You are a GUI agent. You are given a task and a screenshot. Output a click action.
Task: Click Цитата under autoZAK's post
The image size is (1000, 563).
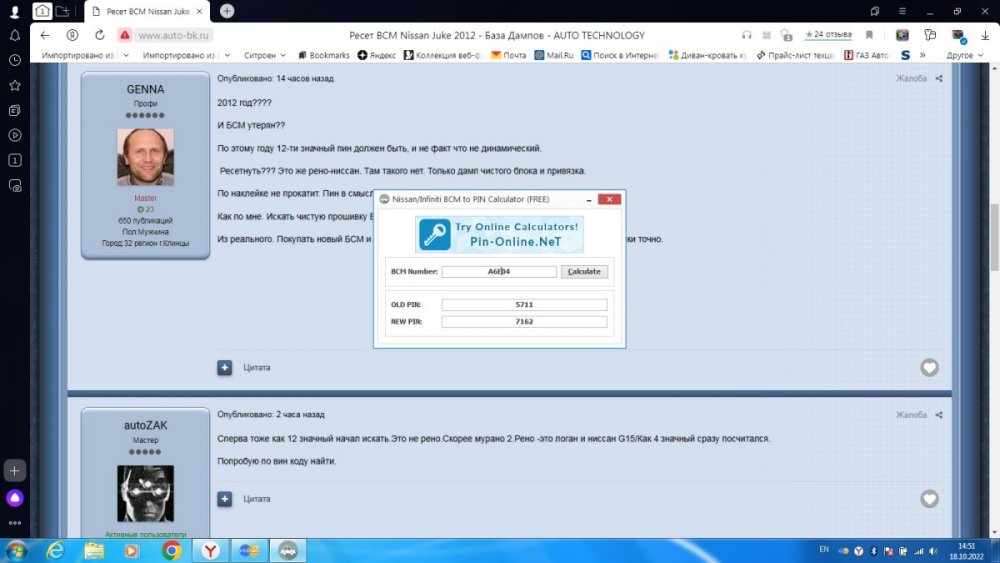256,499
